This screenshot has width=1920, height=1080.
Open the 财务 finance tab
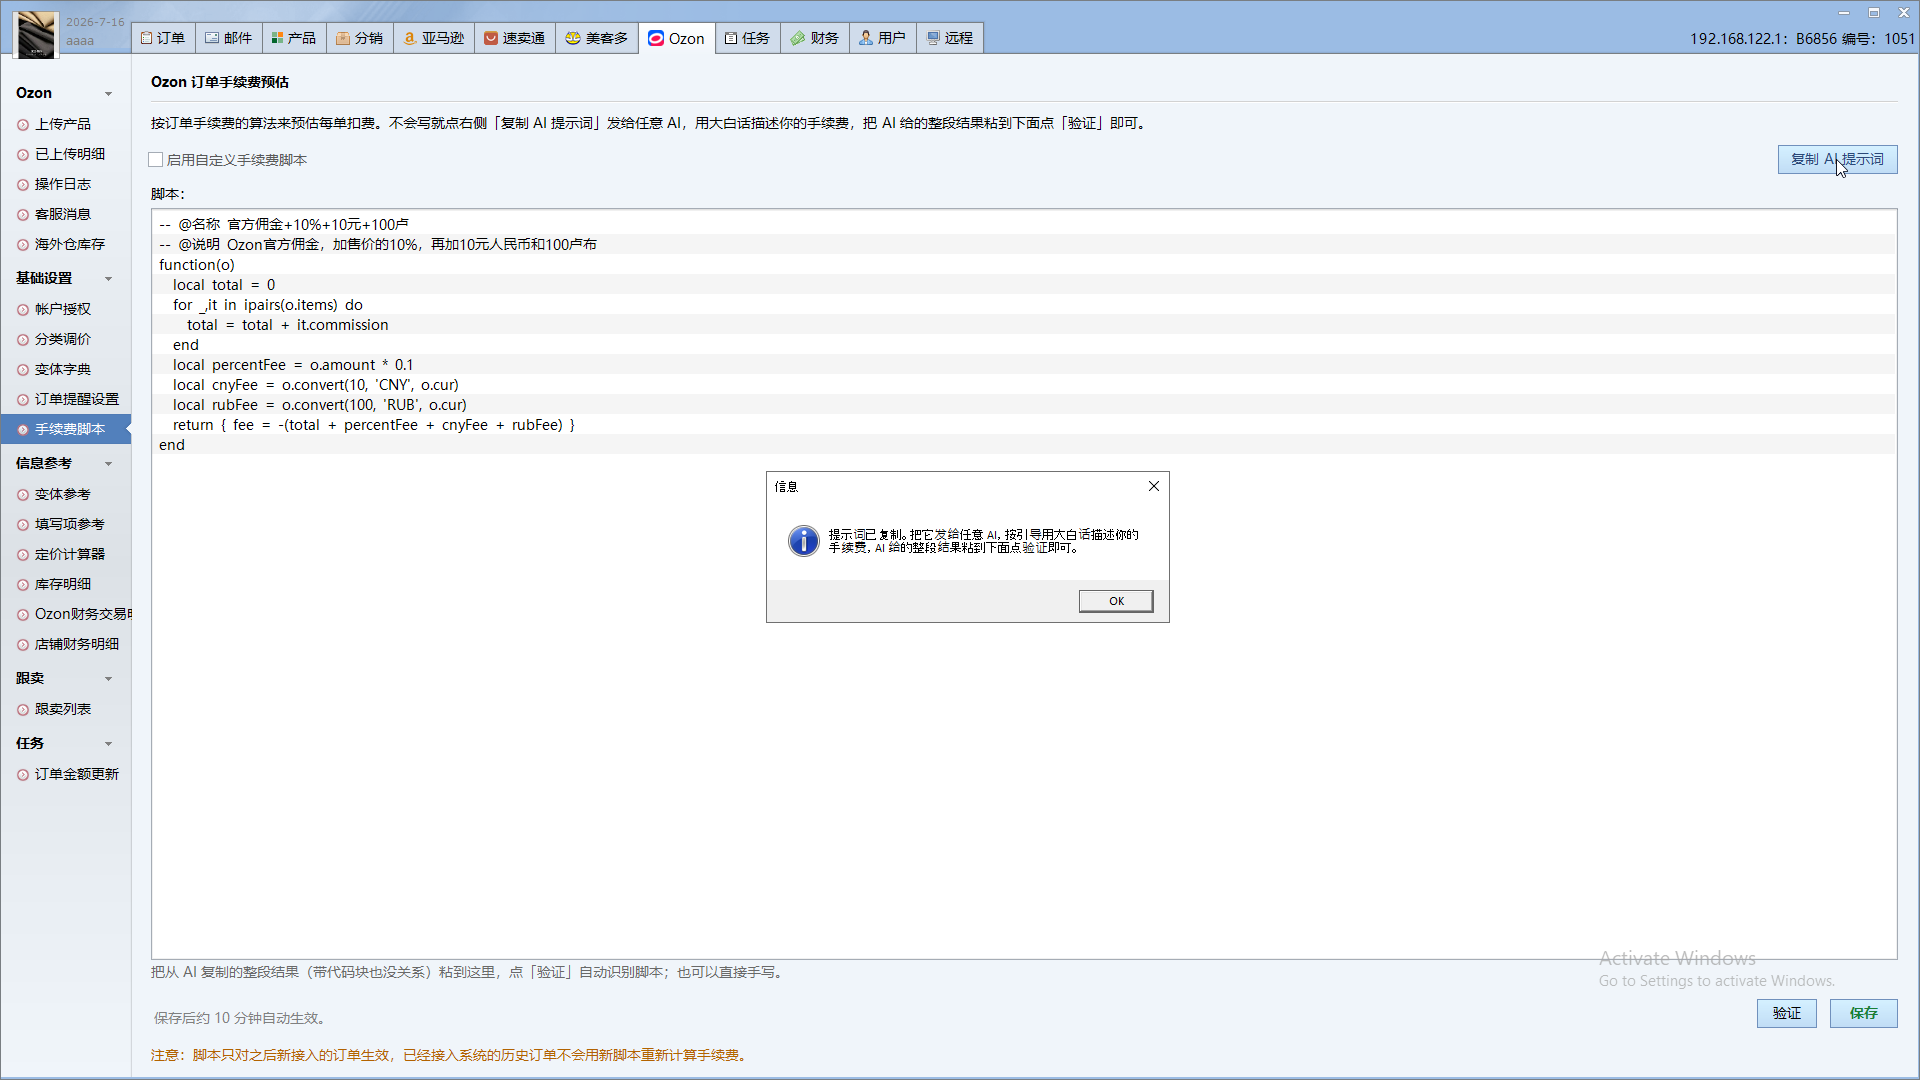[815, 38]
